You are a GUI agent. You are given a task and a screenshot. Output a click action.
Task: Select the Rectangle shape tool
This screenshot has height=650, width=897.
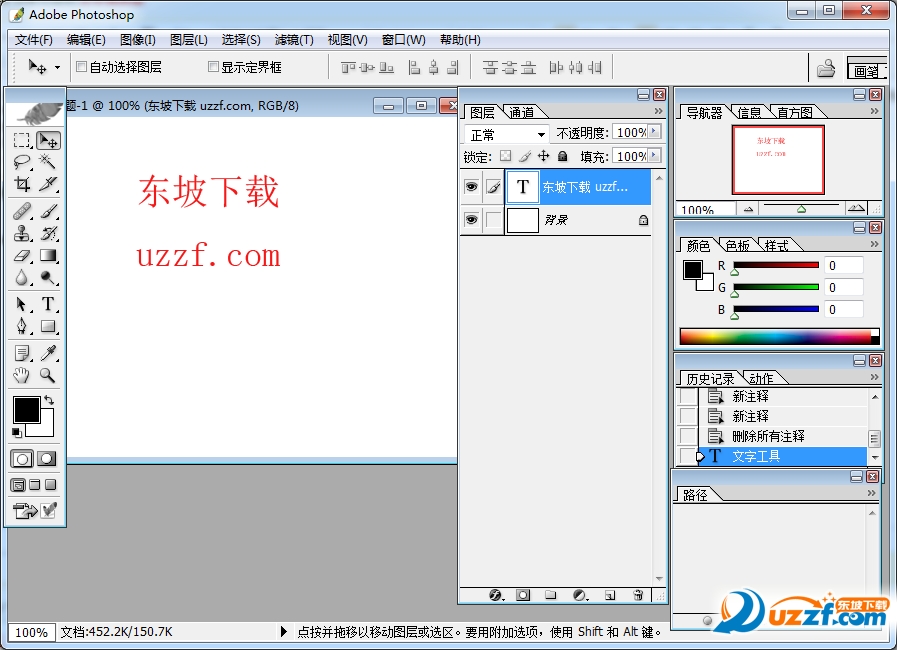pyautogui.click(x=49, y=327)
